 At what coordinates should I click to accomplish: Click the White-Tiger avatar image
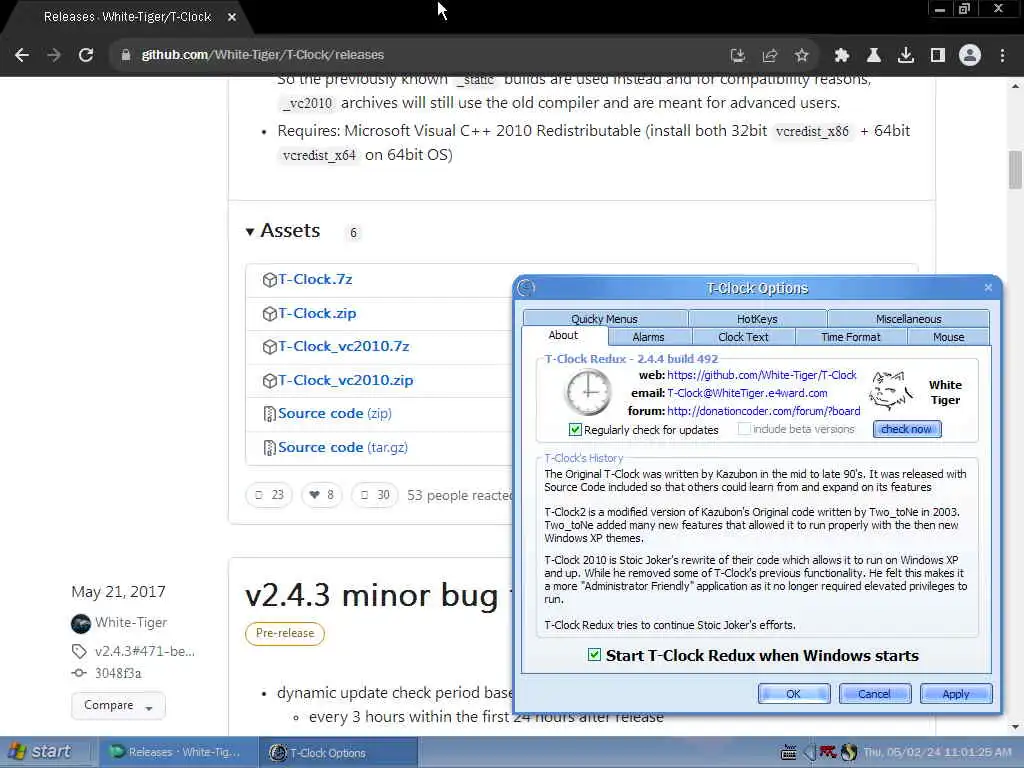(x=80, y=624)
